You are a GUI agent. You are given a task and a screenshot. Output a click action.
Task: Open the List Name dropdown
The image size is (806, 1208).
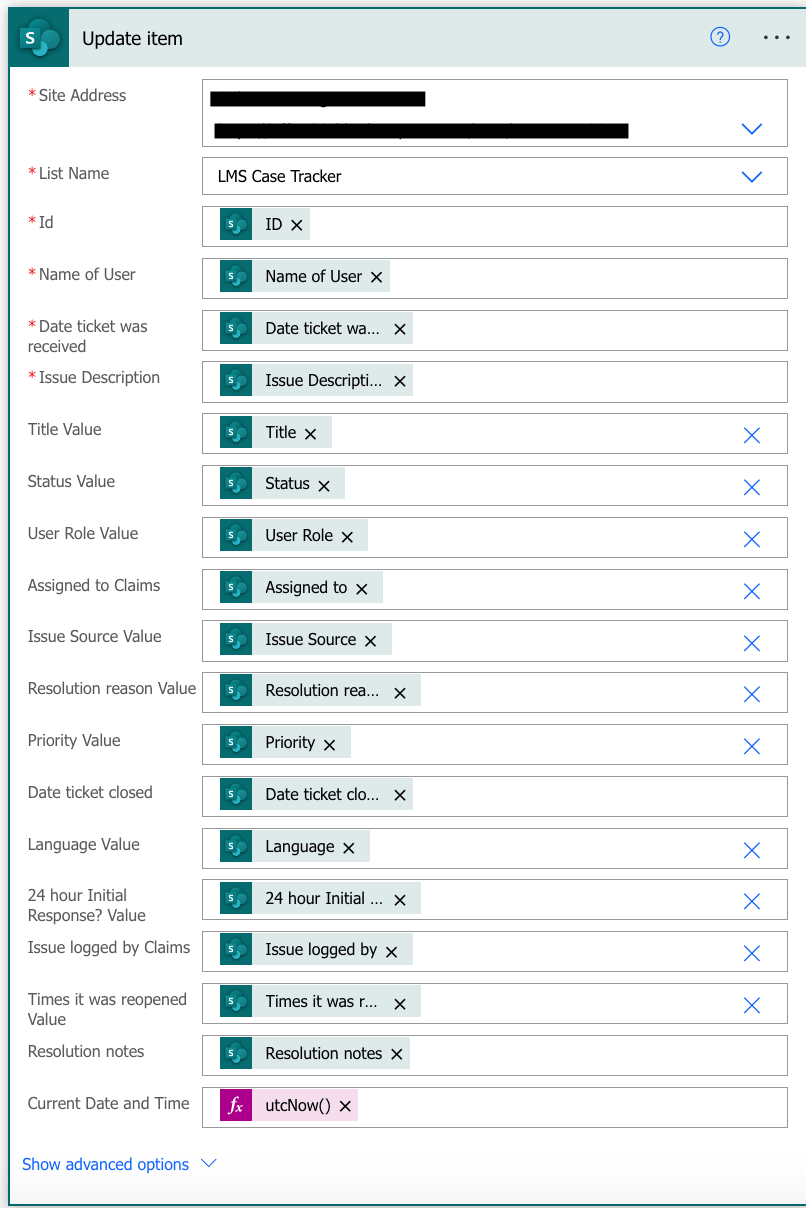tap(751, 176)
